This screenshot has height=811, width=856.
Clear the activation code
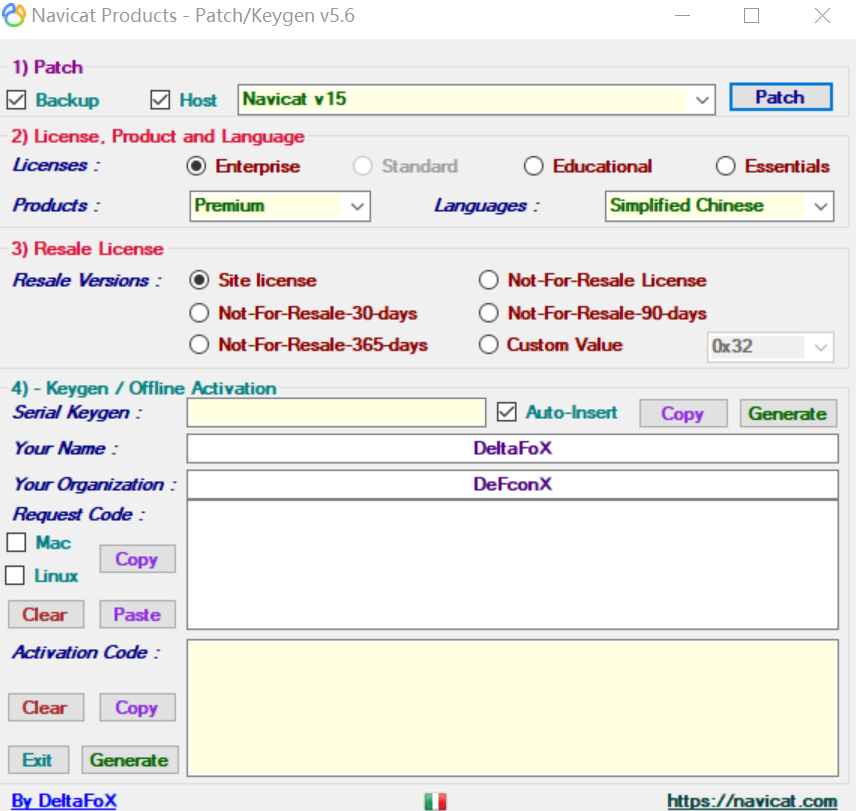point(46,707)
